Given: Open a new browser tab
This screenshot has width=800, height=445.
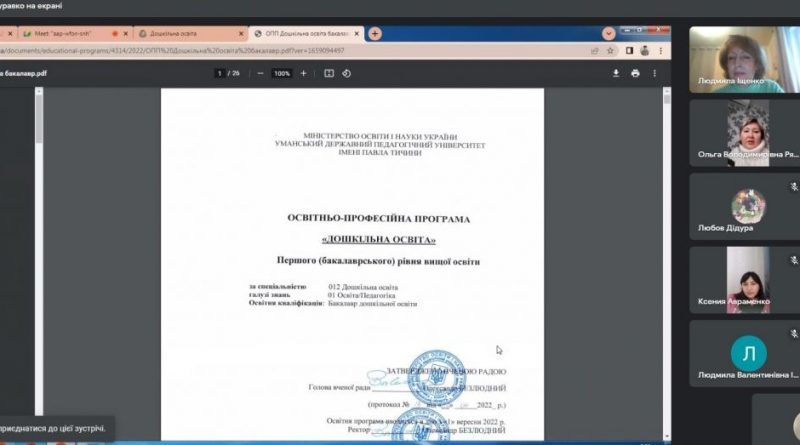Looking at the screenshot, I should (375, 34).
